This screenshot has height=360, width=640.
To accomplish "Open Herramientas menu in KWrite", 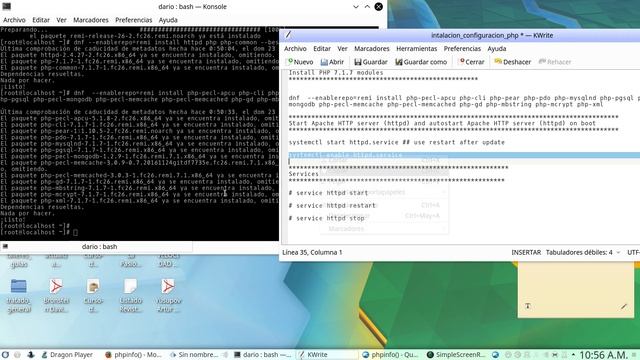I will [x=416, y=49].
